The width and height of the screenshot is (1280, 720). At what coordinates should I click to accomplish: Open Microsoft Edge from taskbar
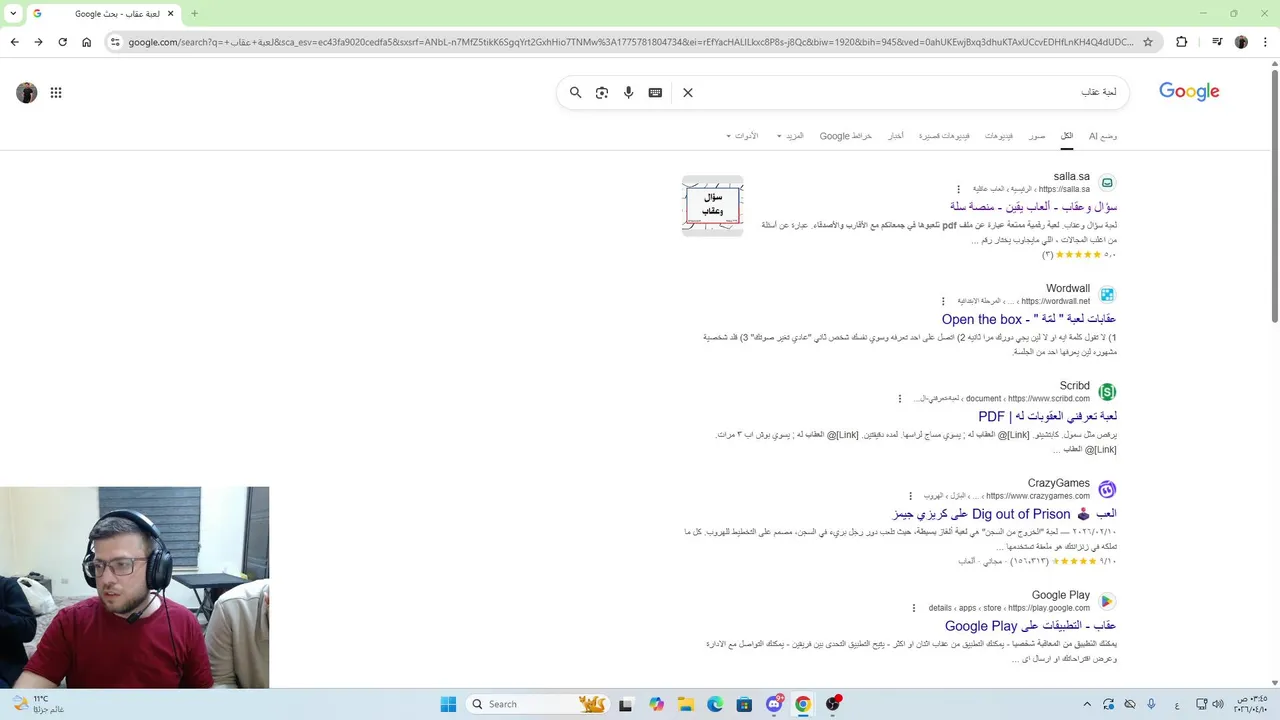point(715,704)
